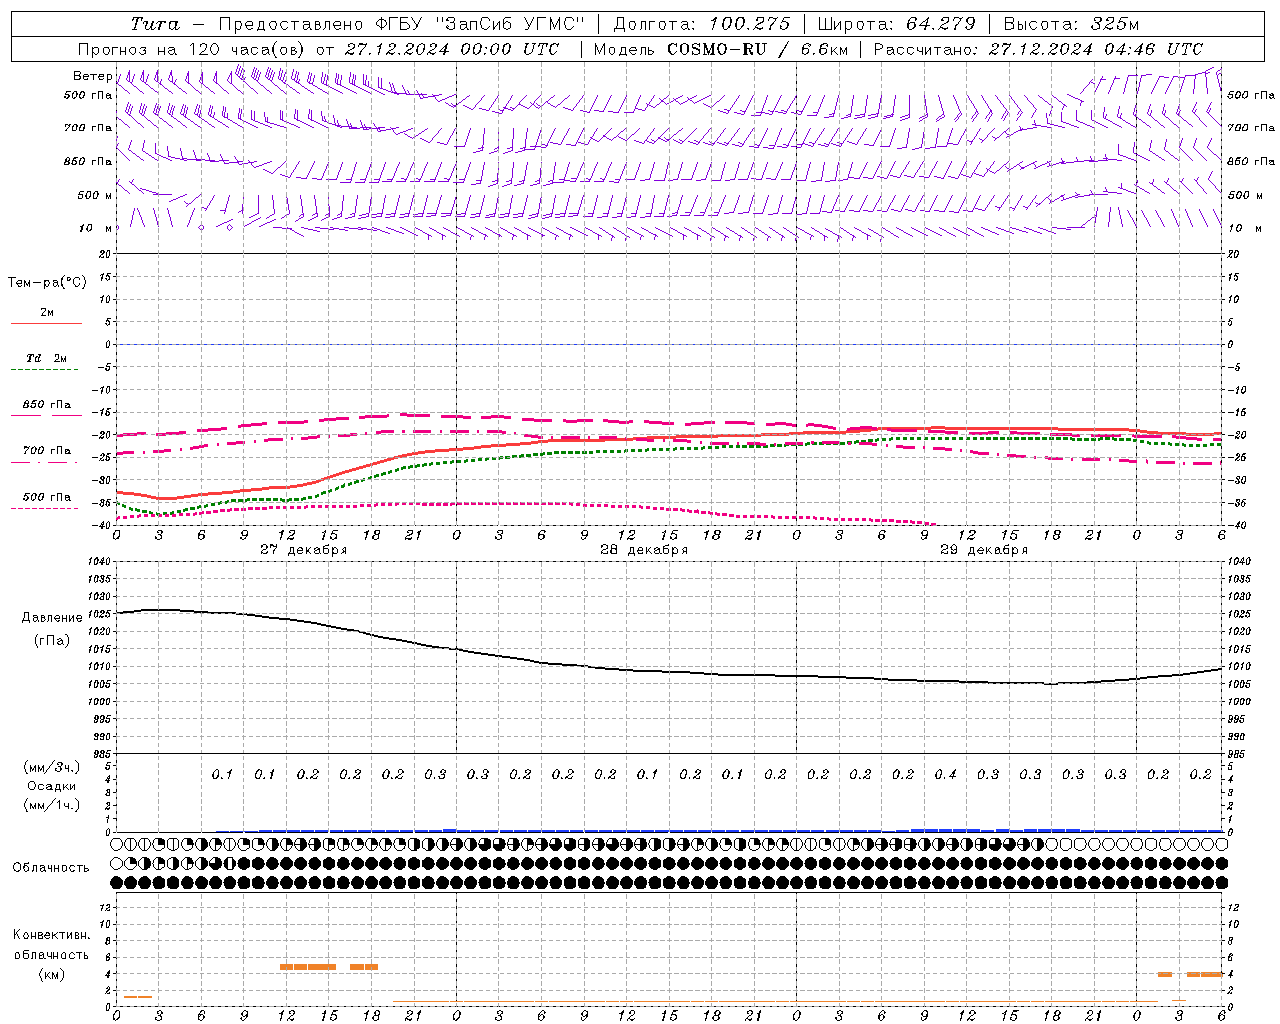The width and height of the screenshot is (1280, 1024).
Task: Select the Предоставлено ФГБУ "ЗапСиб УГМС" text
Action: [400, 24]
